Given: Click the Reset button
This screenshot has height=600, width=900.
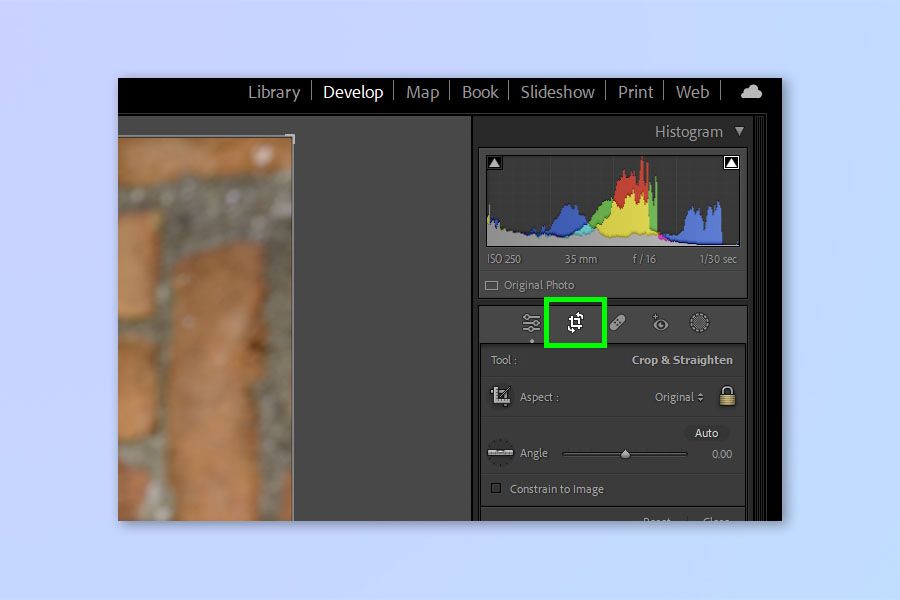Looking at the screenshot, I should click(657, 521).
